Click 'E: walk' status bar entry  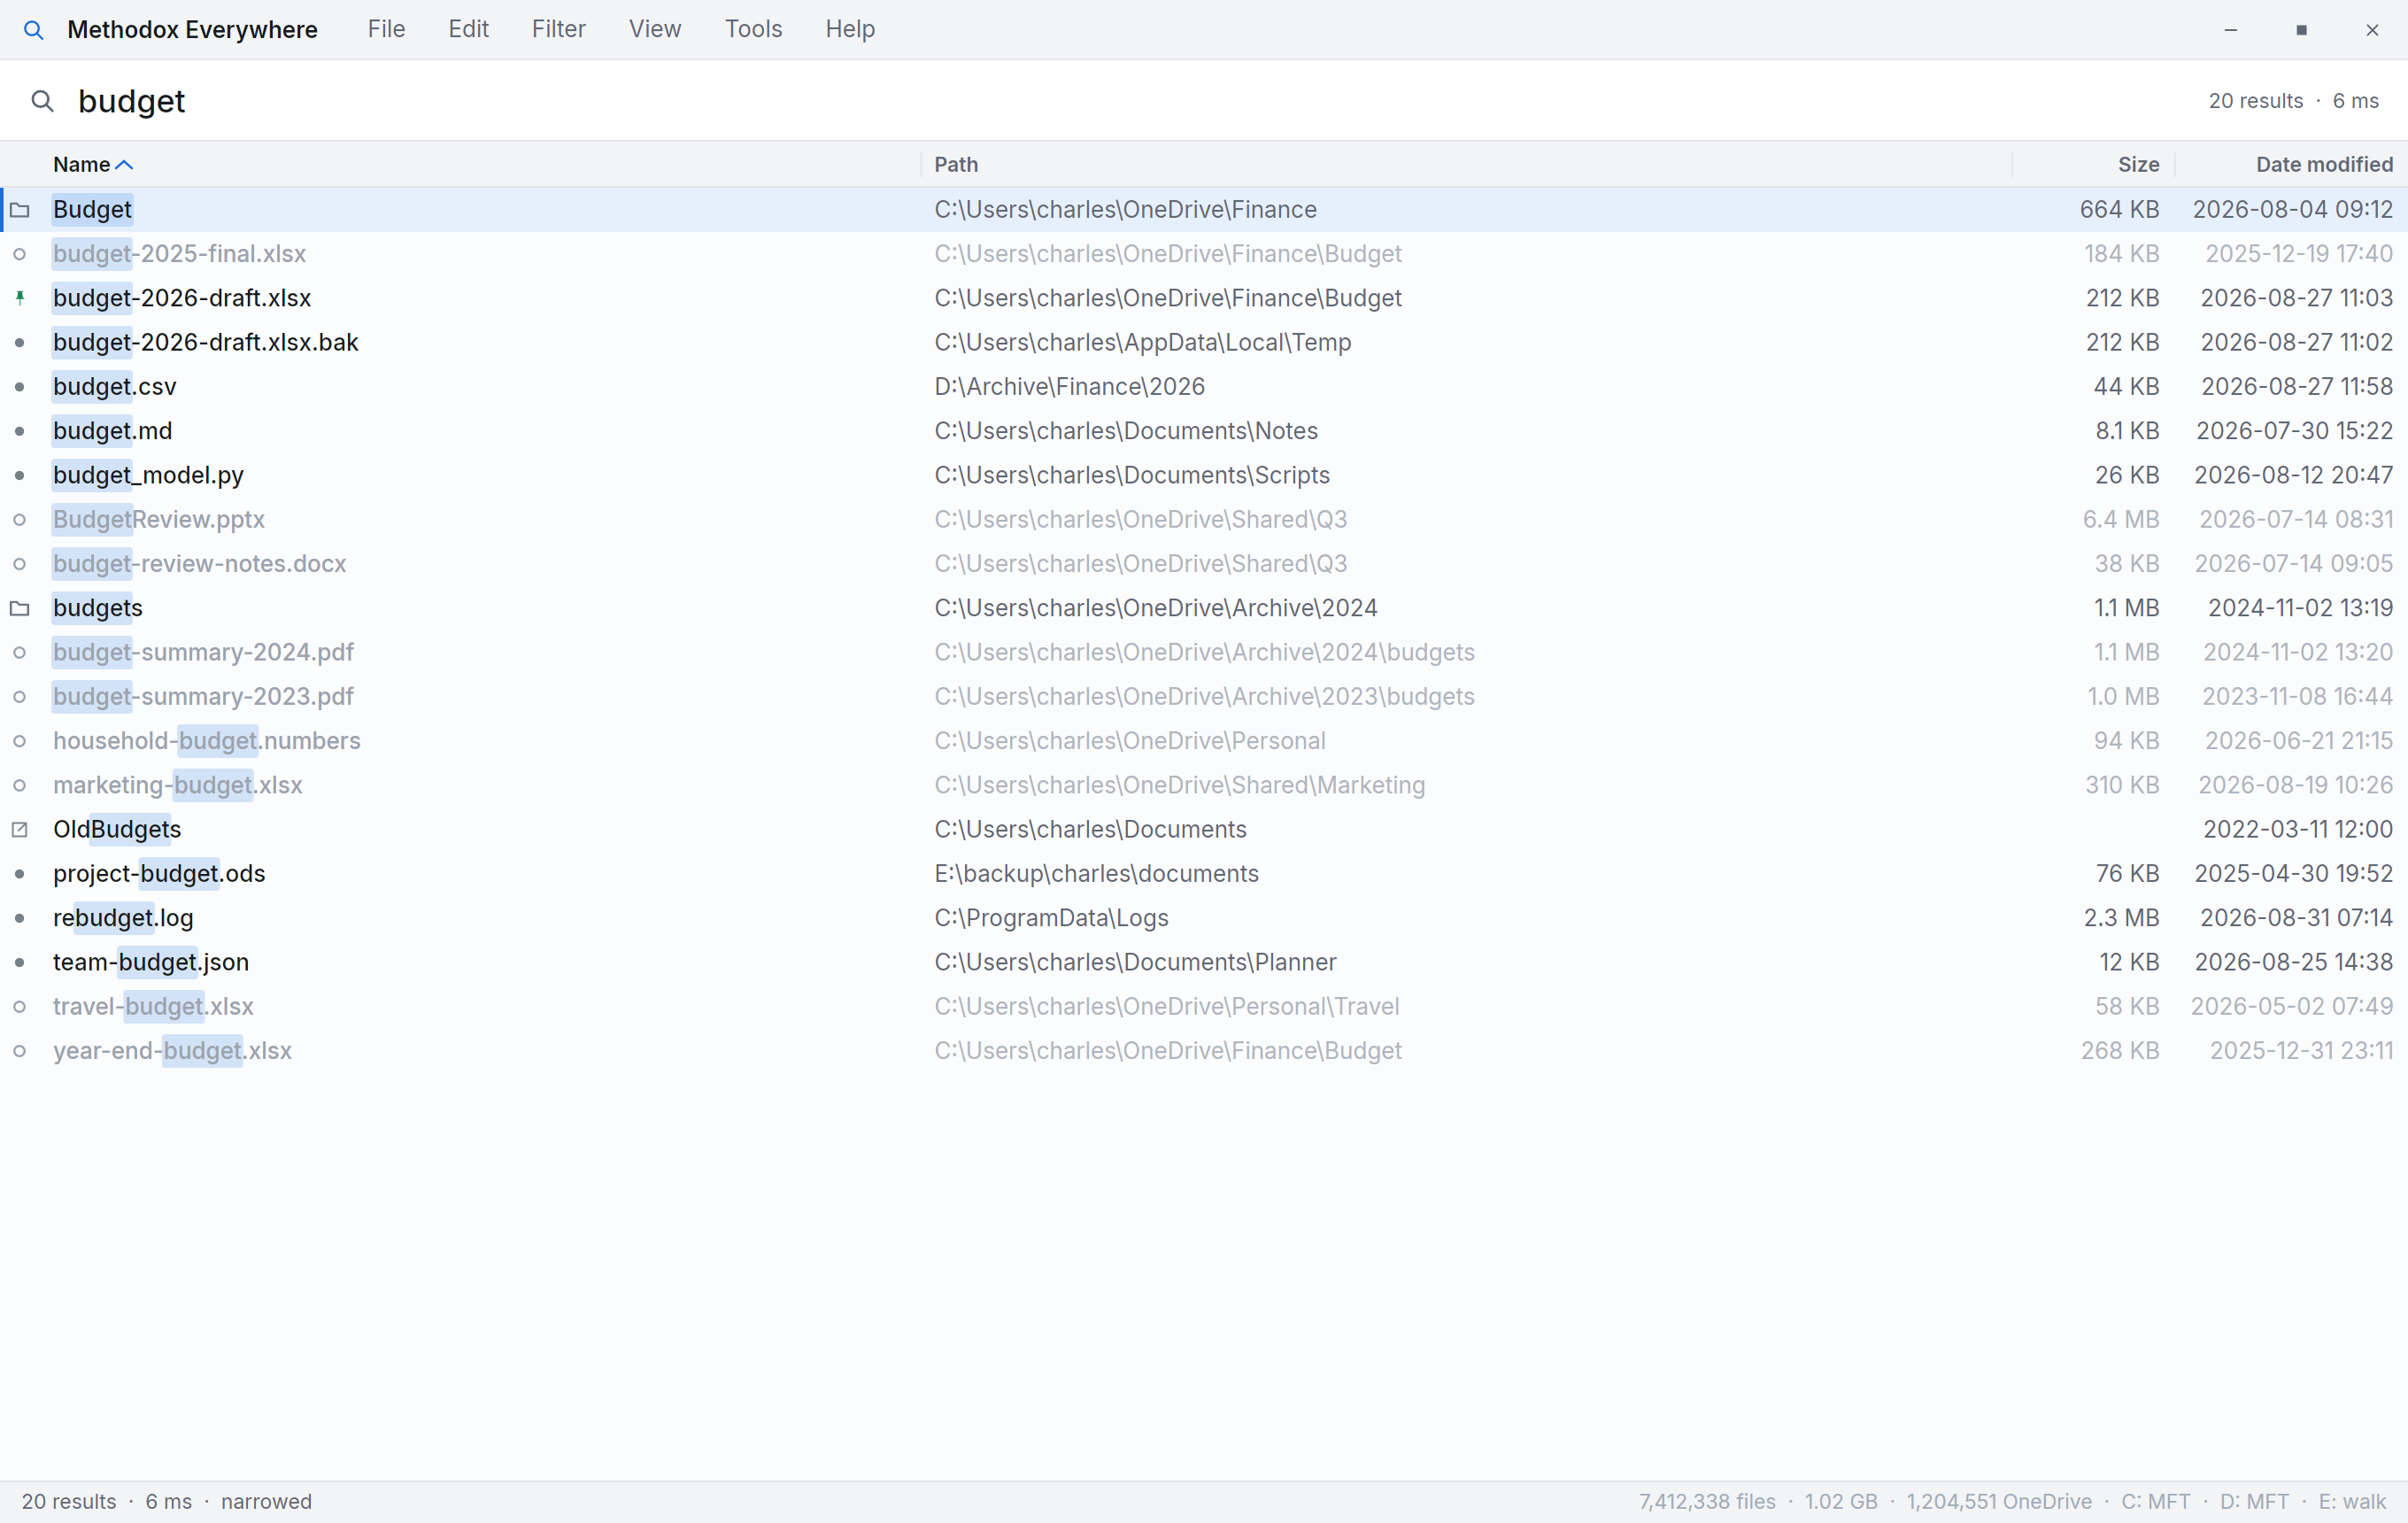tap(2352, 1501)
